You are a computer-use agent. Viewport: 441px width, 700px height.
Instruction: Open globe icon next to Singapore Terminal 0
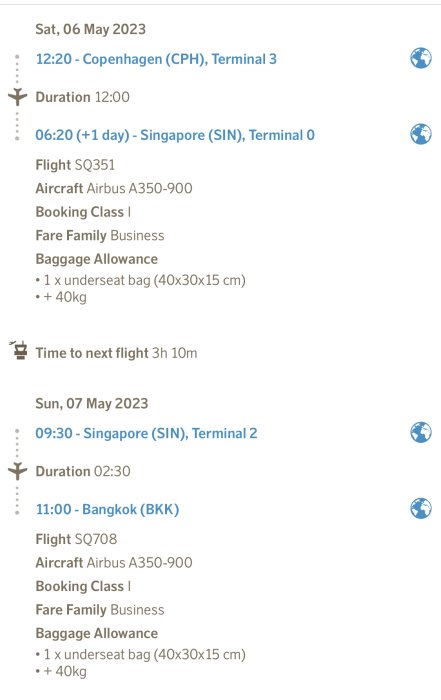420,134
